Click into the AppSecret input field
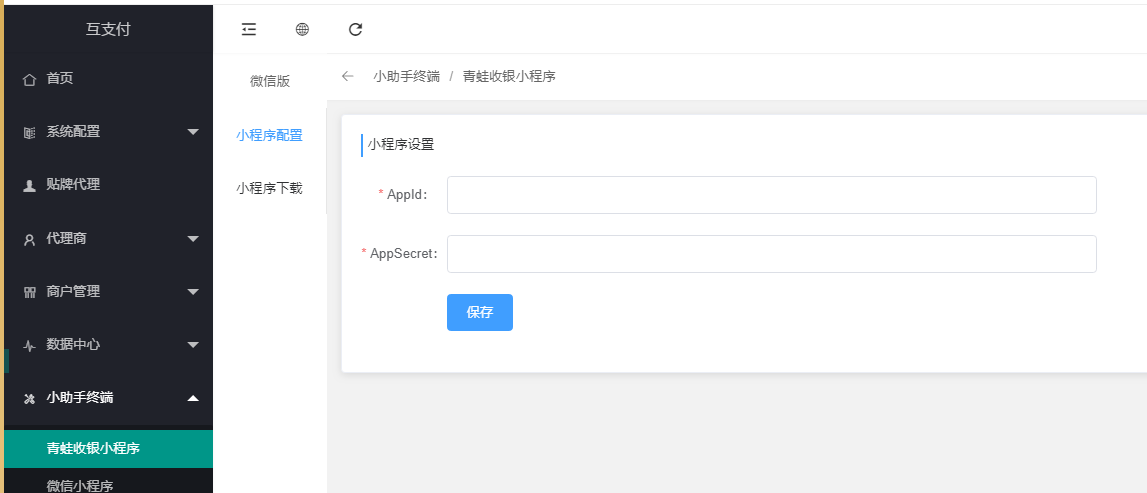1147x493 pixels. pos(772,254)
